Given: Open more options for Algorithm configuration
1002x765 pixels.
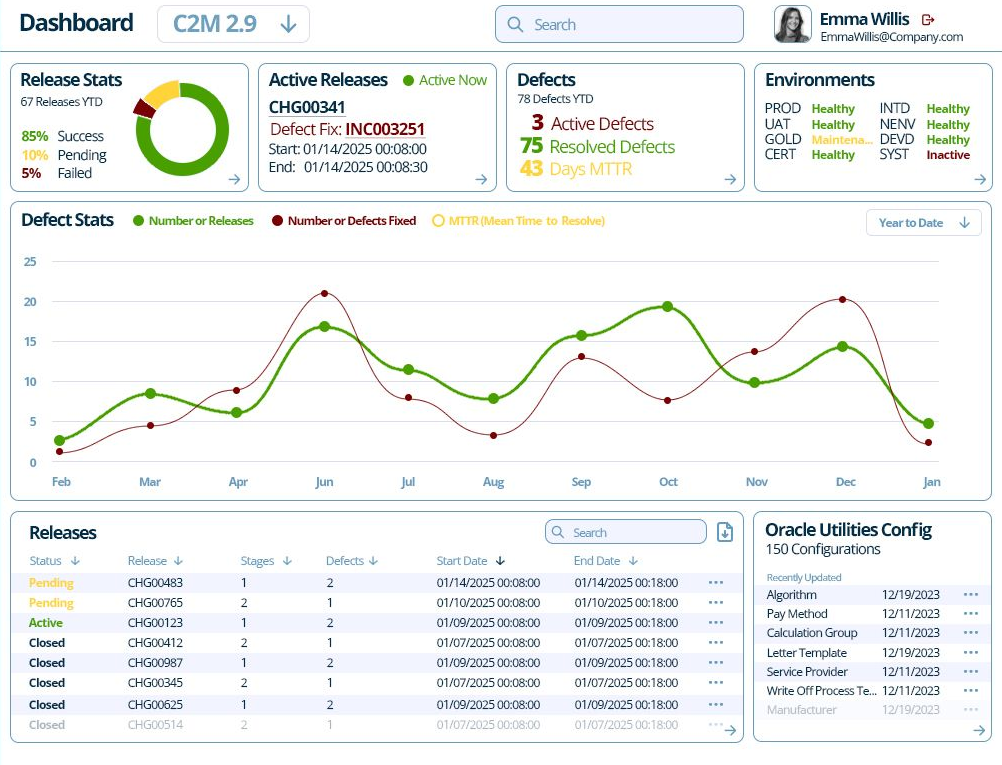Looking at the screenshot, I should (x=971, y=594).
